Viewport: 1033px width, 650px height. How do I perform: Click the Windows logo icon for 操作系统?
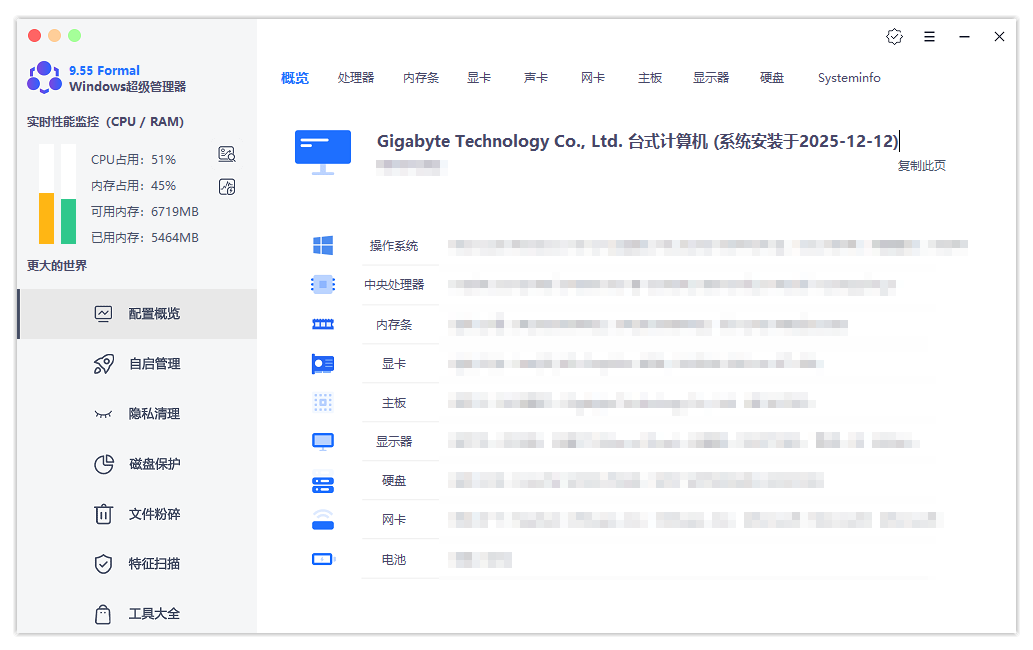point(323,246)
